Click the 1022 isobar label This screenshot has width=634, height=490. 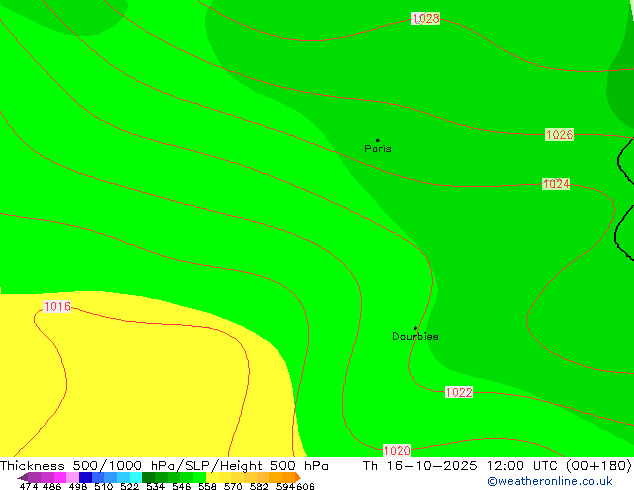tap(459, 392)
